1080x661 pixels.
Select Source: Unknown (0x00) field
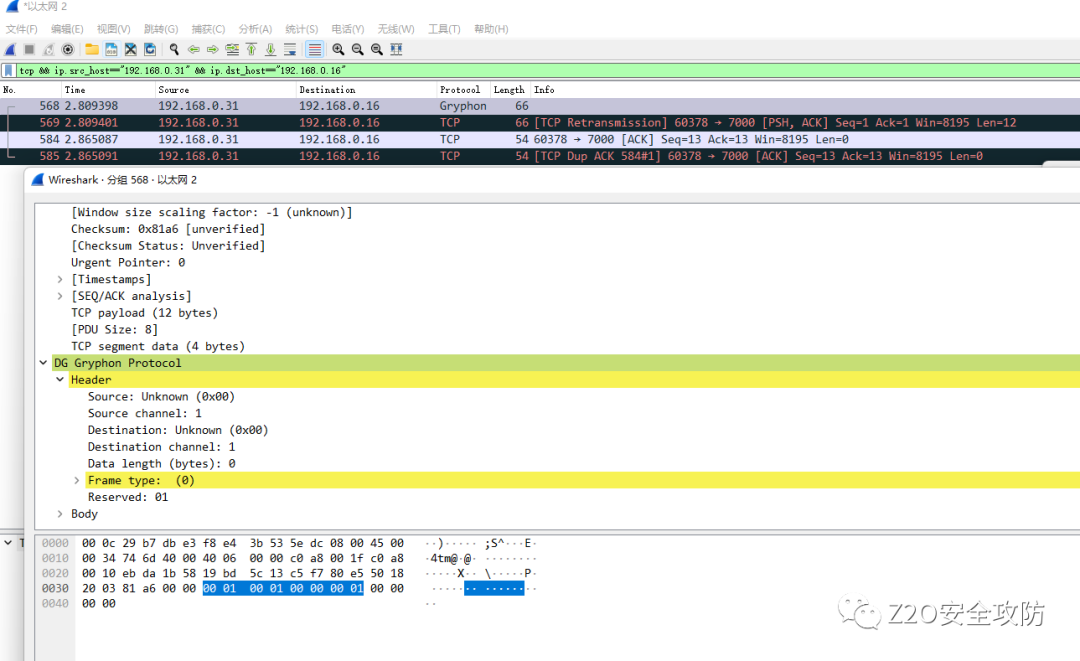point(161,397)
